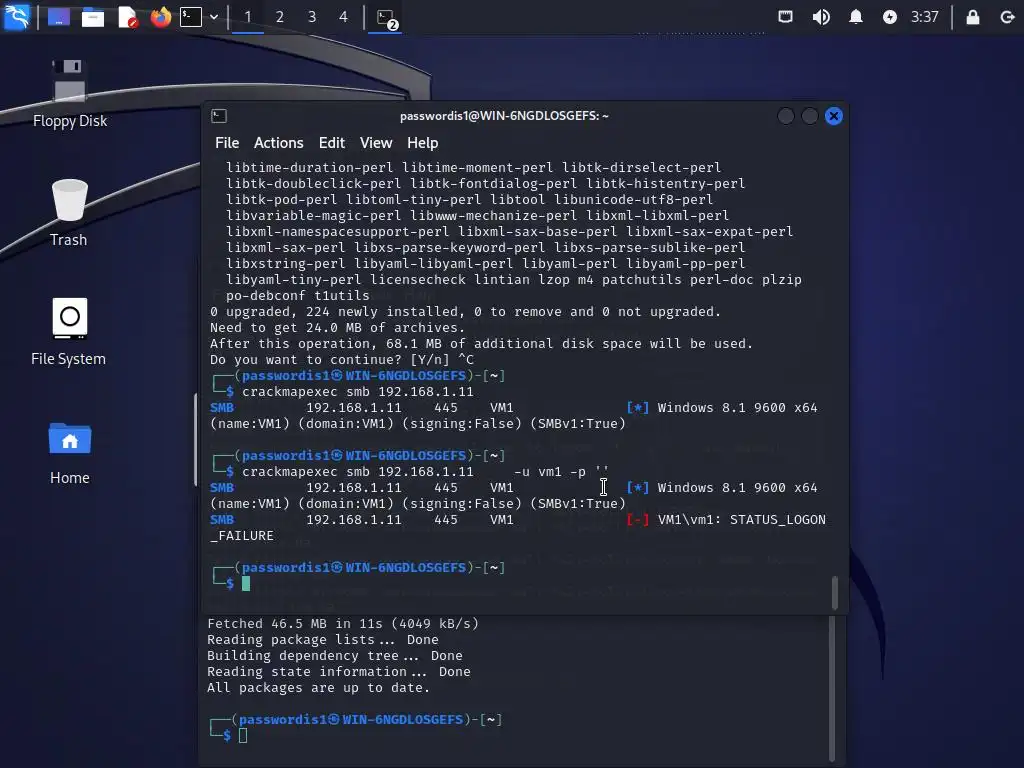Select the Trash desktop icon

[x=69, y=212]
